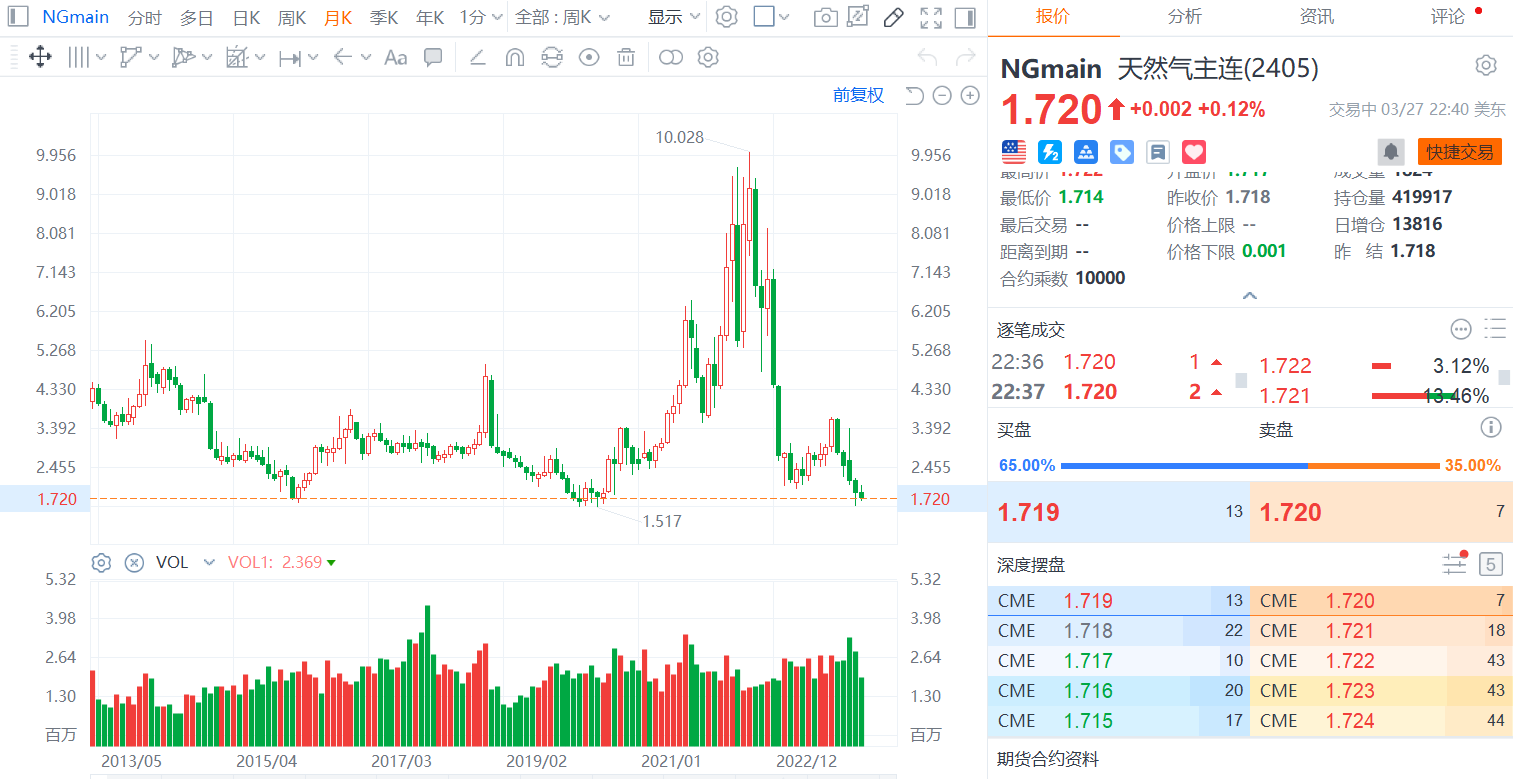Toggle the magnet snap mode
The image size is (1514, 779).
coord(514,57)
